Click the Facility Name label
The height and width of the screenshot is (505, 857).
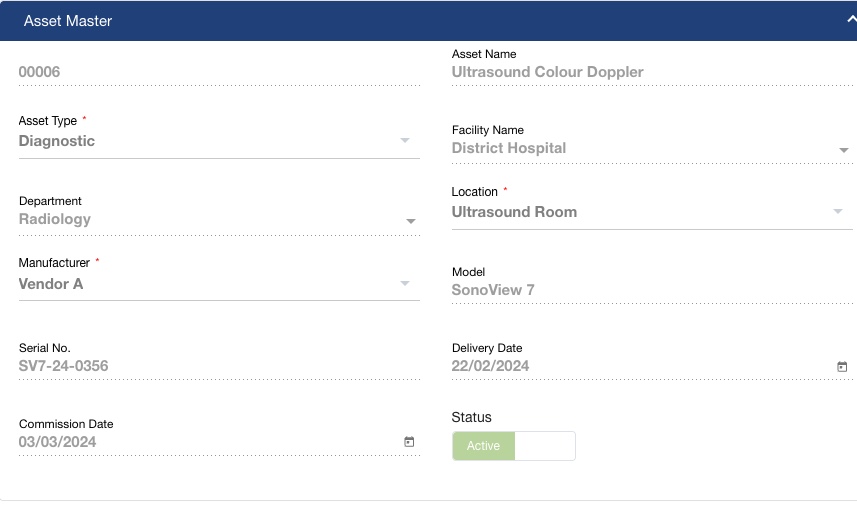pyautogui.click(x=488, y=130)
